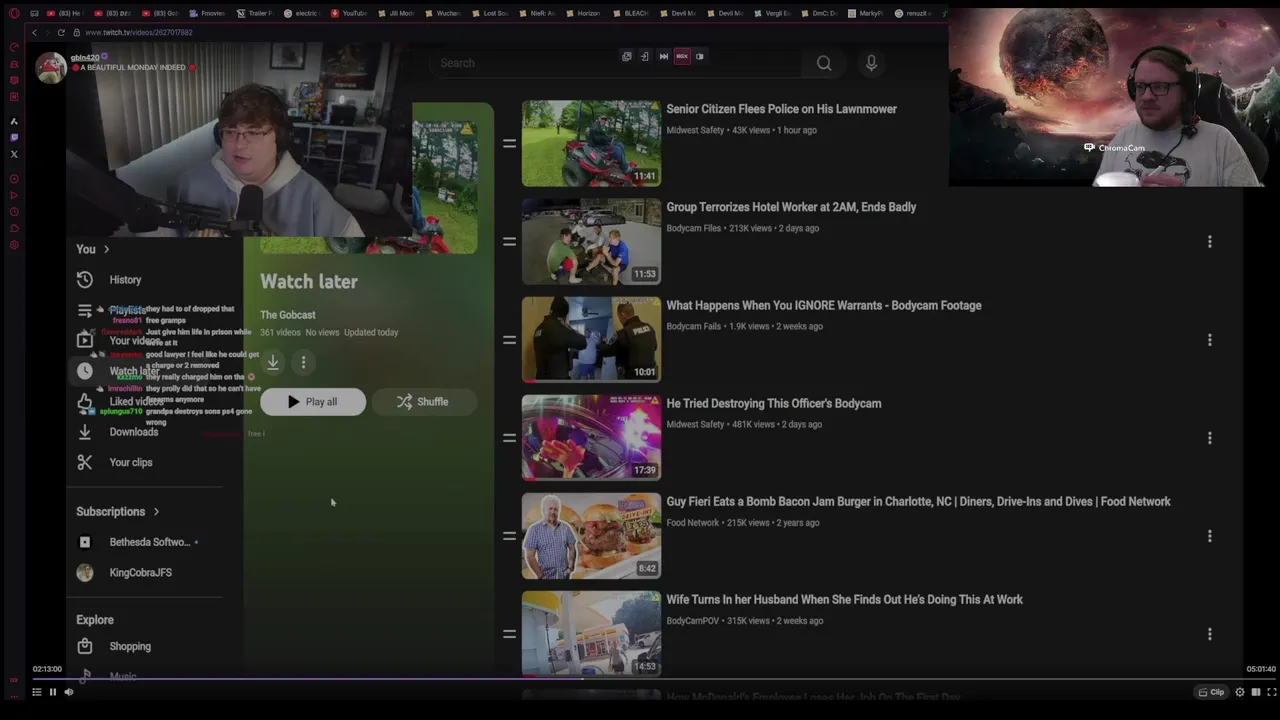Open Watch later playlist three-dot menu
Image resolution: width=1280 pixels, height=720 pixels.
coord(303,362)
